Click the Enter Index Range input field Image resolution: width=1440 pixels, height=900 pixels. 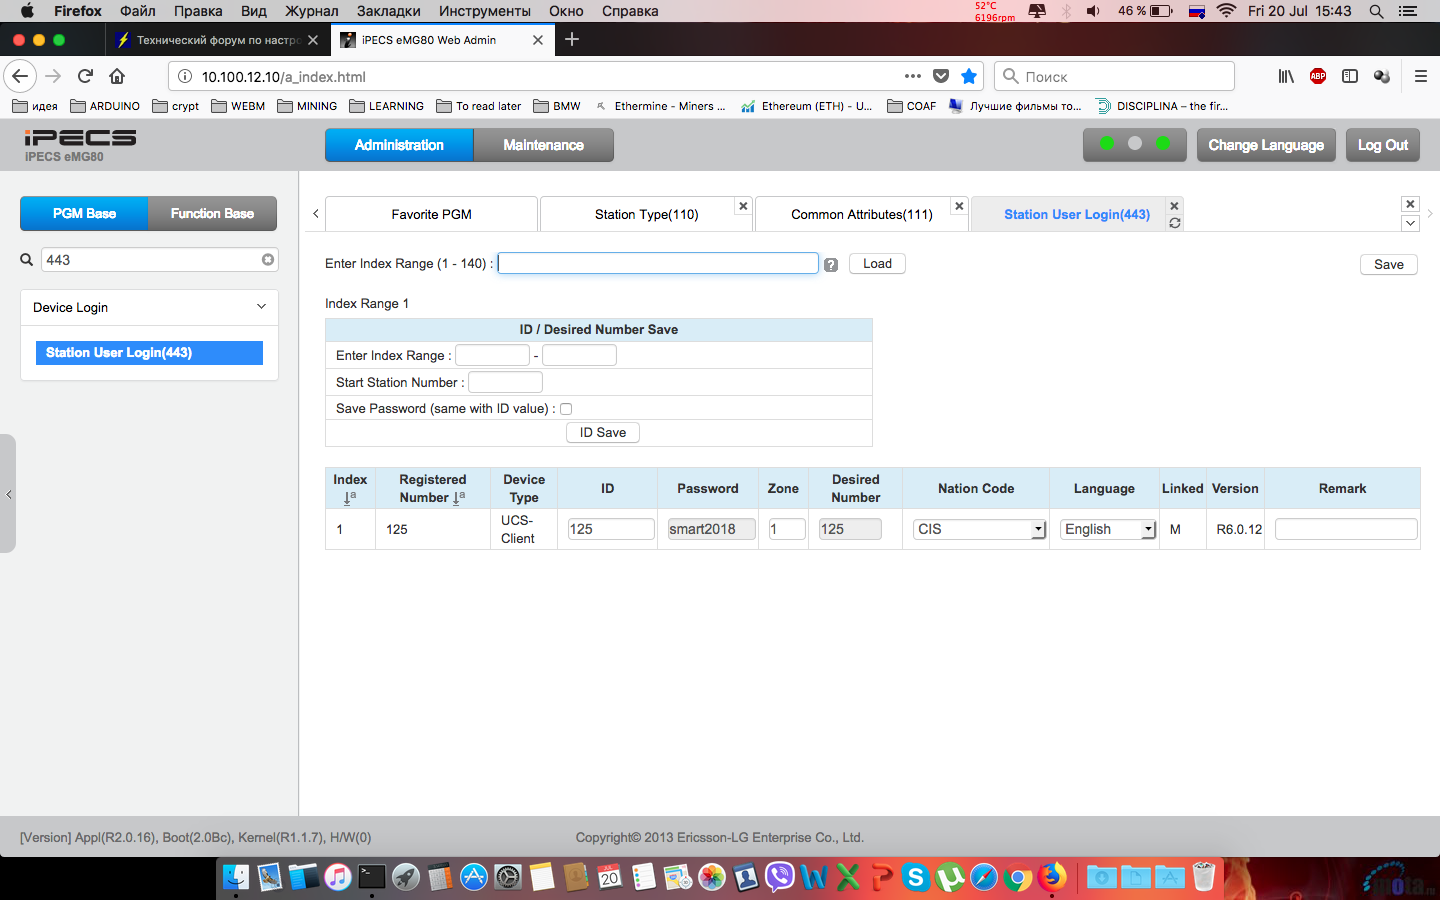tap(658, 263)
